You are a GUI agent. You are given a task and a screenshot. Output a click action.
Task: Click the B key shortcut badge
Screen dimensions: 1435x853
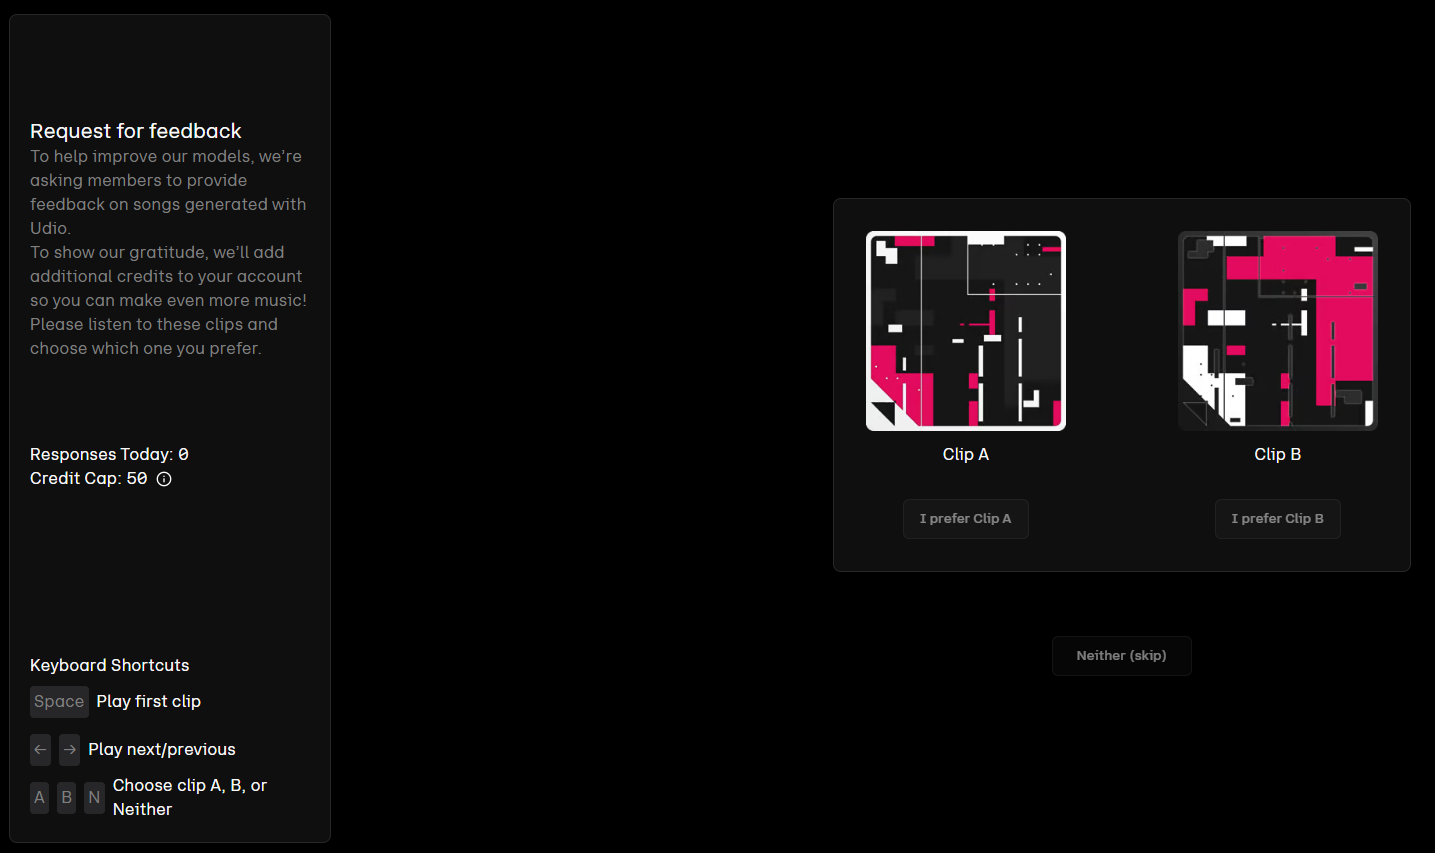pos(67,798)
